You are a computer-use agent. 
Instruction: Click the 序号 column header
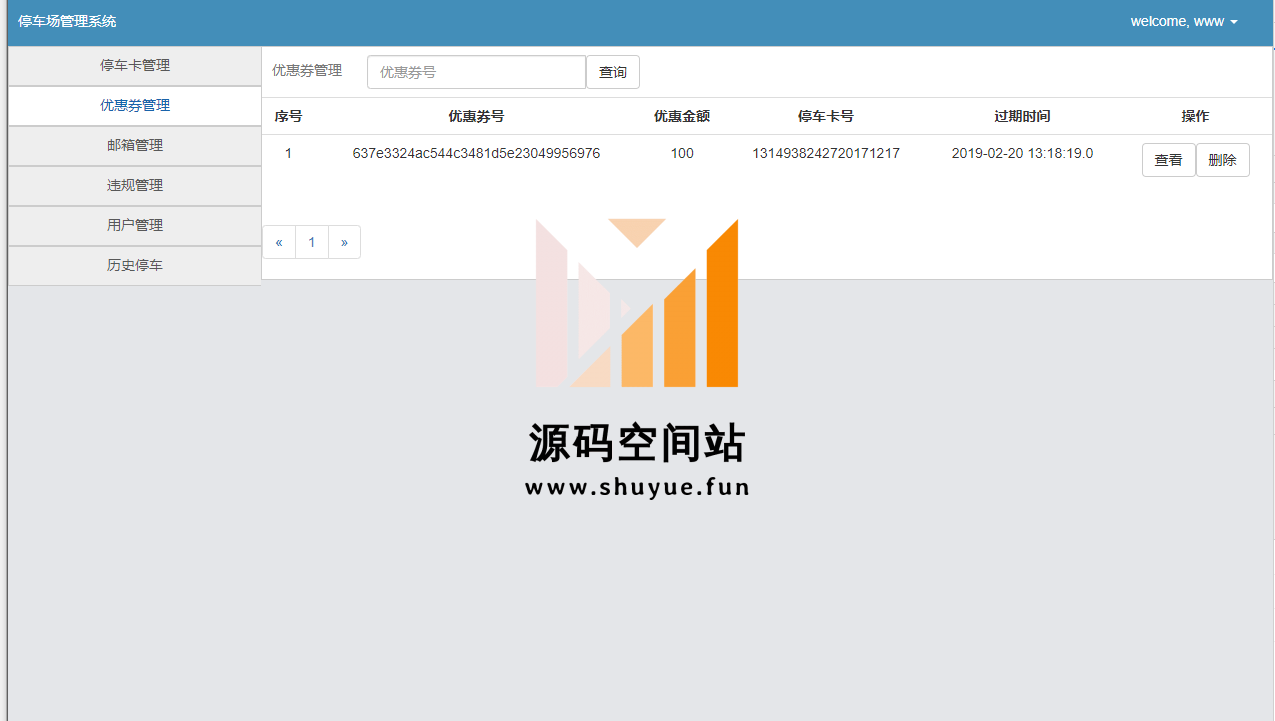(x=288, y=116)
